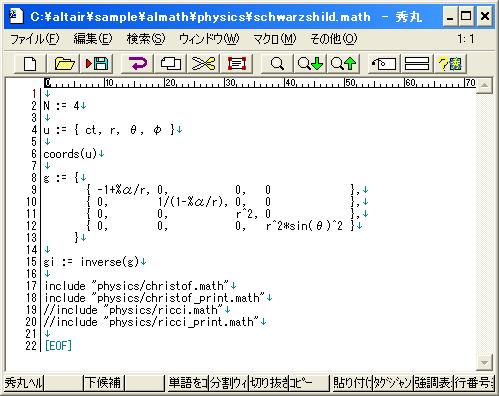Open search with the magnifying glass icon
499x396 pixels.
click(277, 64)
